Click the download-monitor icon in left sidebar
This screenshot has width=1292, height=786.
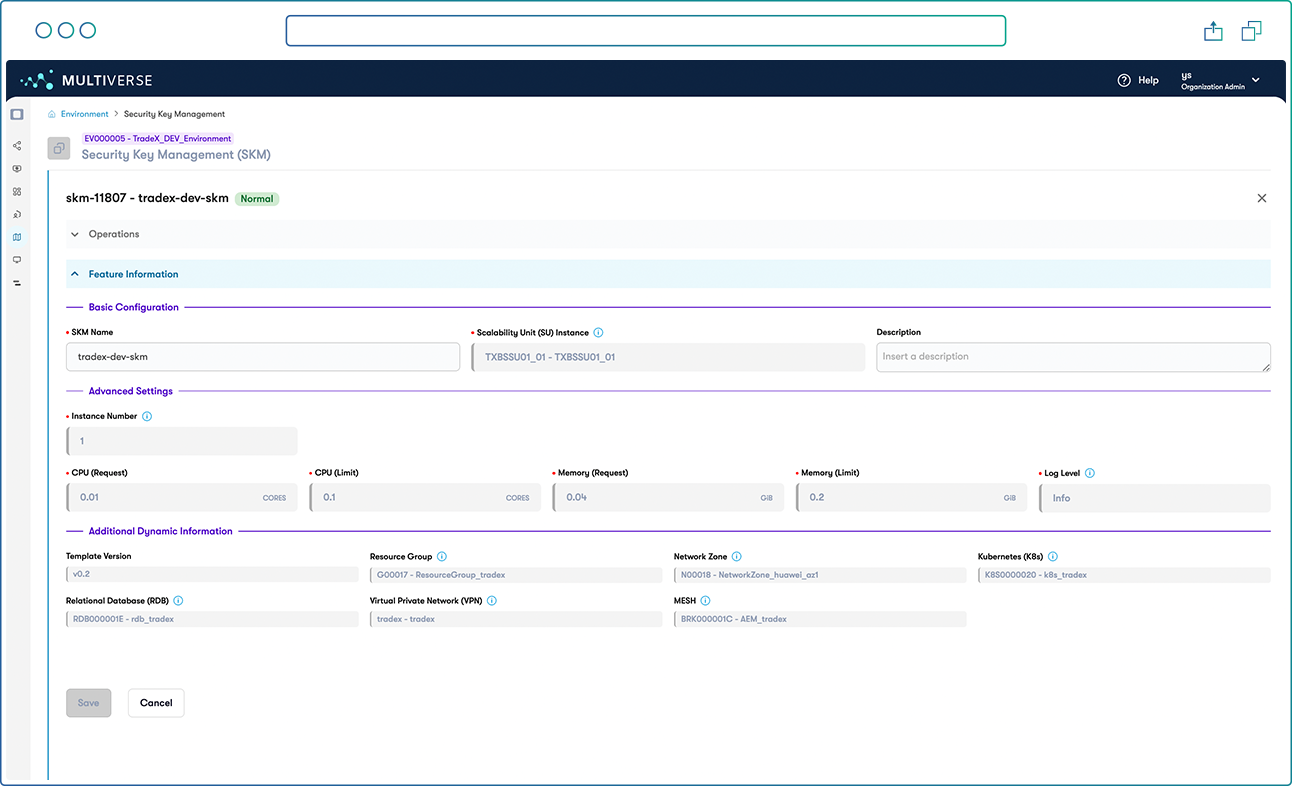(x=17, y=169)
